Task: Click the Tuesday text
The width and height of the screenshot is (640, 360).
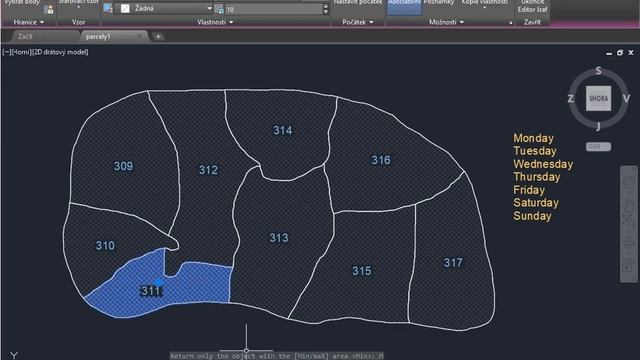Action: coord(535,151)
